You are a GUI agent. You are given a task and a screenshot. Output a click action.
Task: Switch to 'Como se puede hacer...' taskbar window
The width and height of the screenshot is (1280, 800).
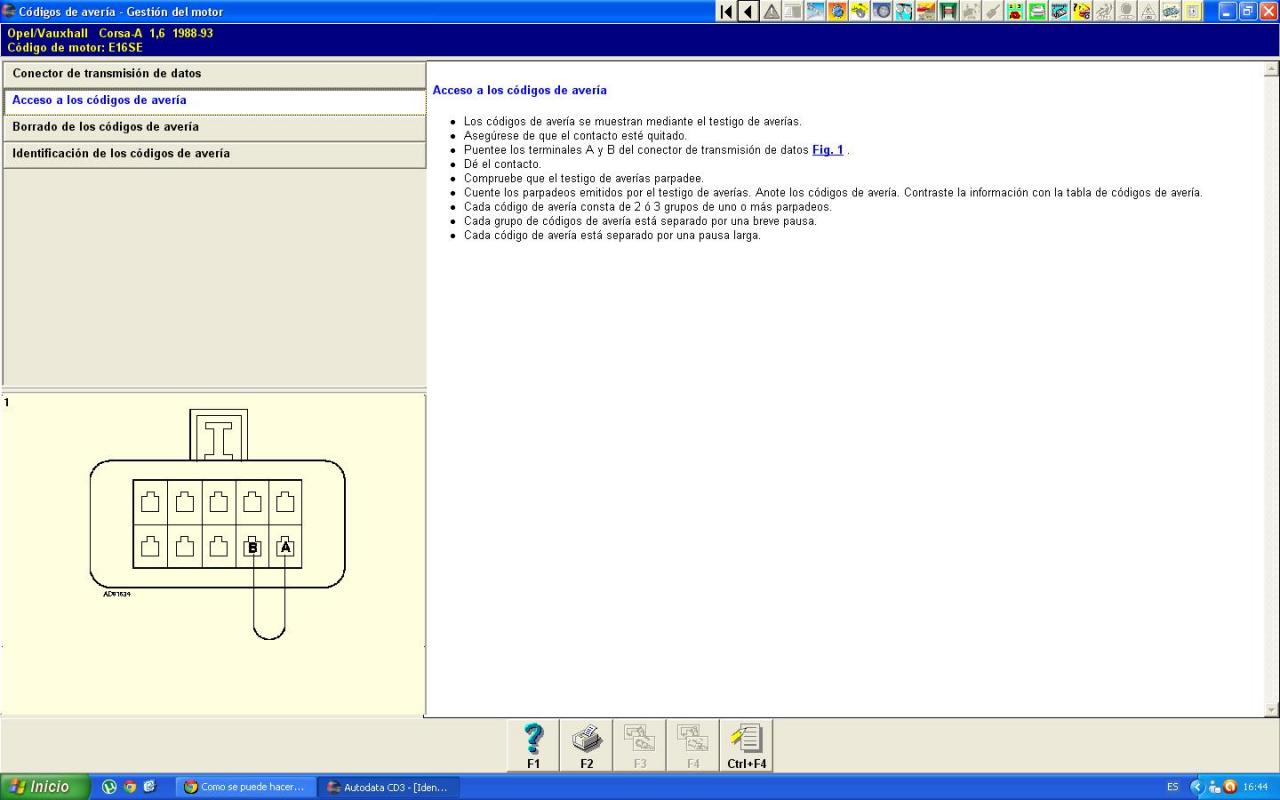click(246, 787)
